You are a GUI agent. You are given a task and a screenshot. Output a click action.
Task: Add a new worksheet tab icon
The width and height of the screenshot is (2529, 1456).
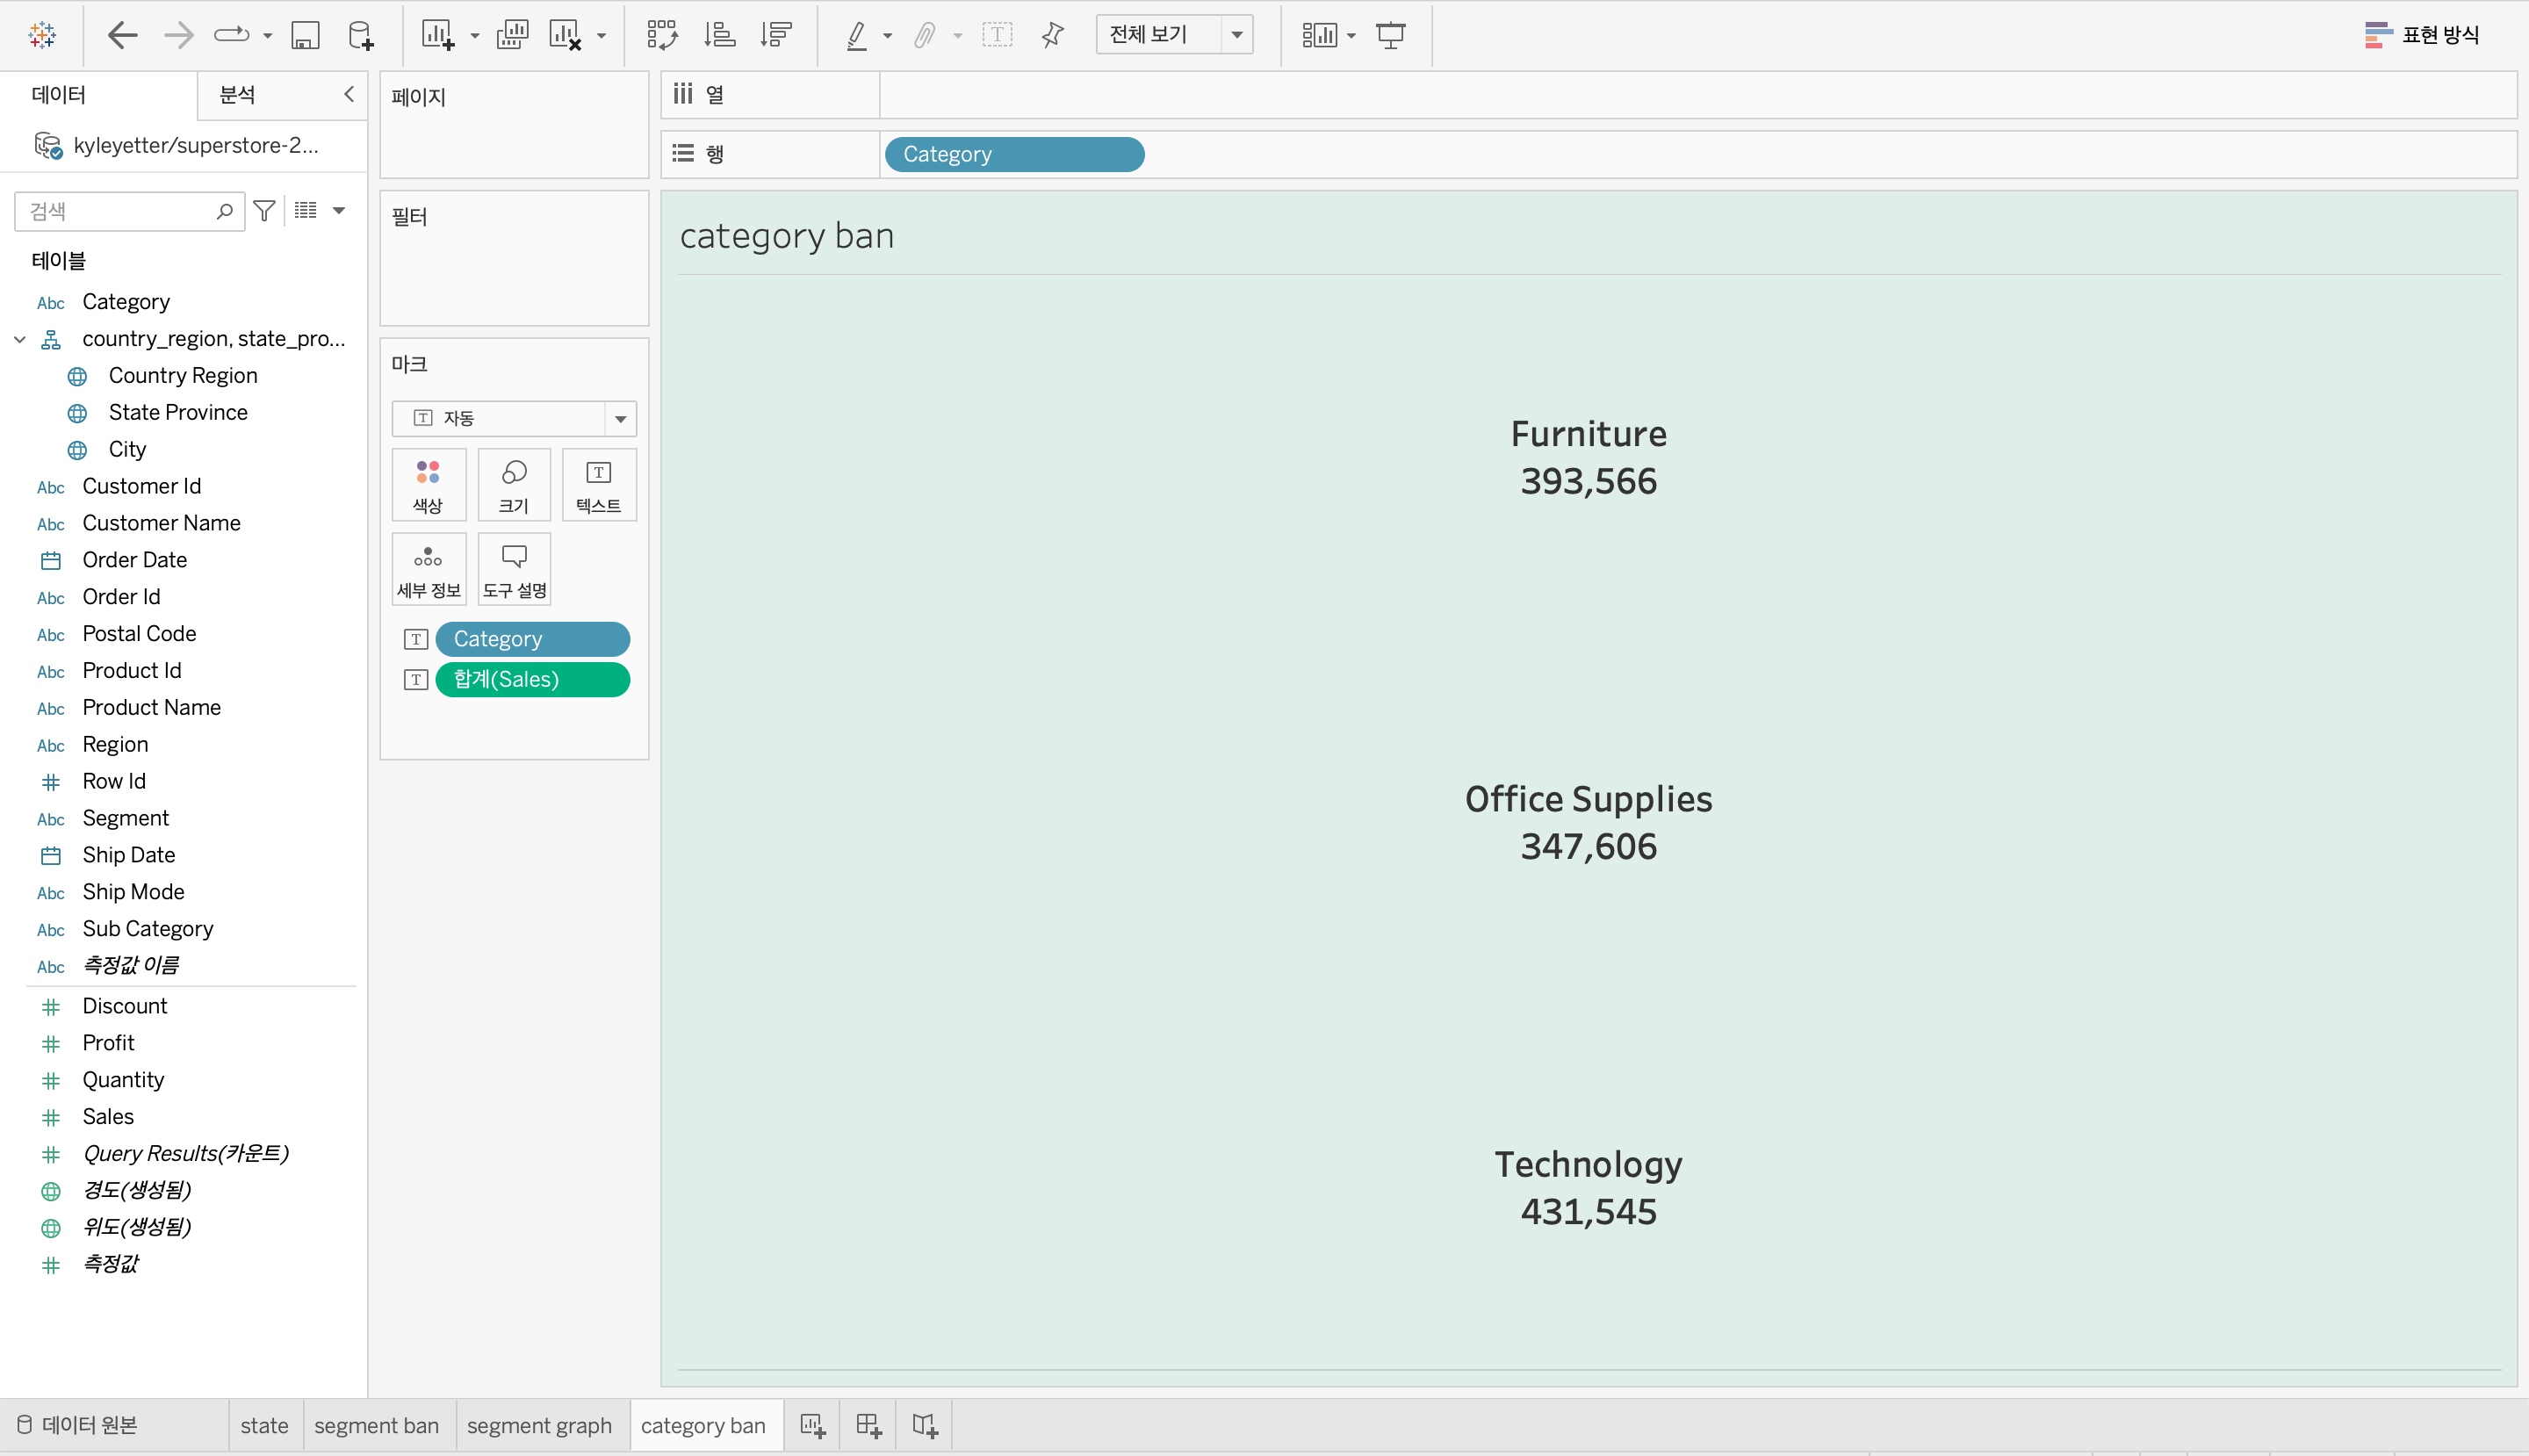[x=813, y=1426]
